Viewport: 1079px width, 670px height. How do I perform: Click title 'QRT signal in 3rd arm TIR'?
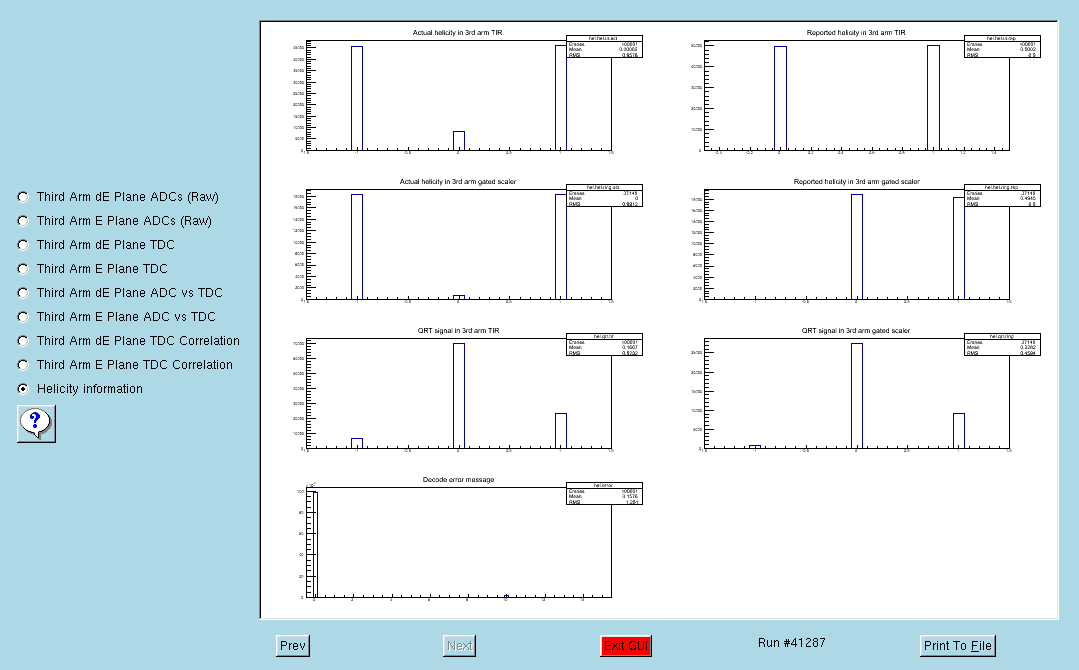pos(458,331)
